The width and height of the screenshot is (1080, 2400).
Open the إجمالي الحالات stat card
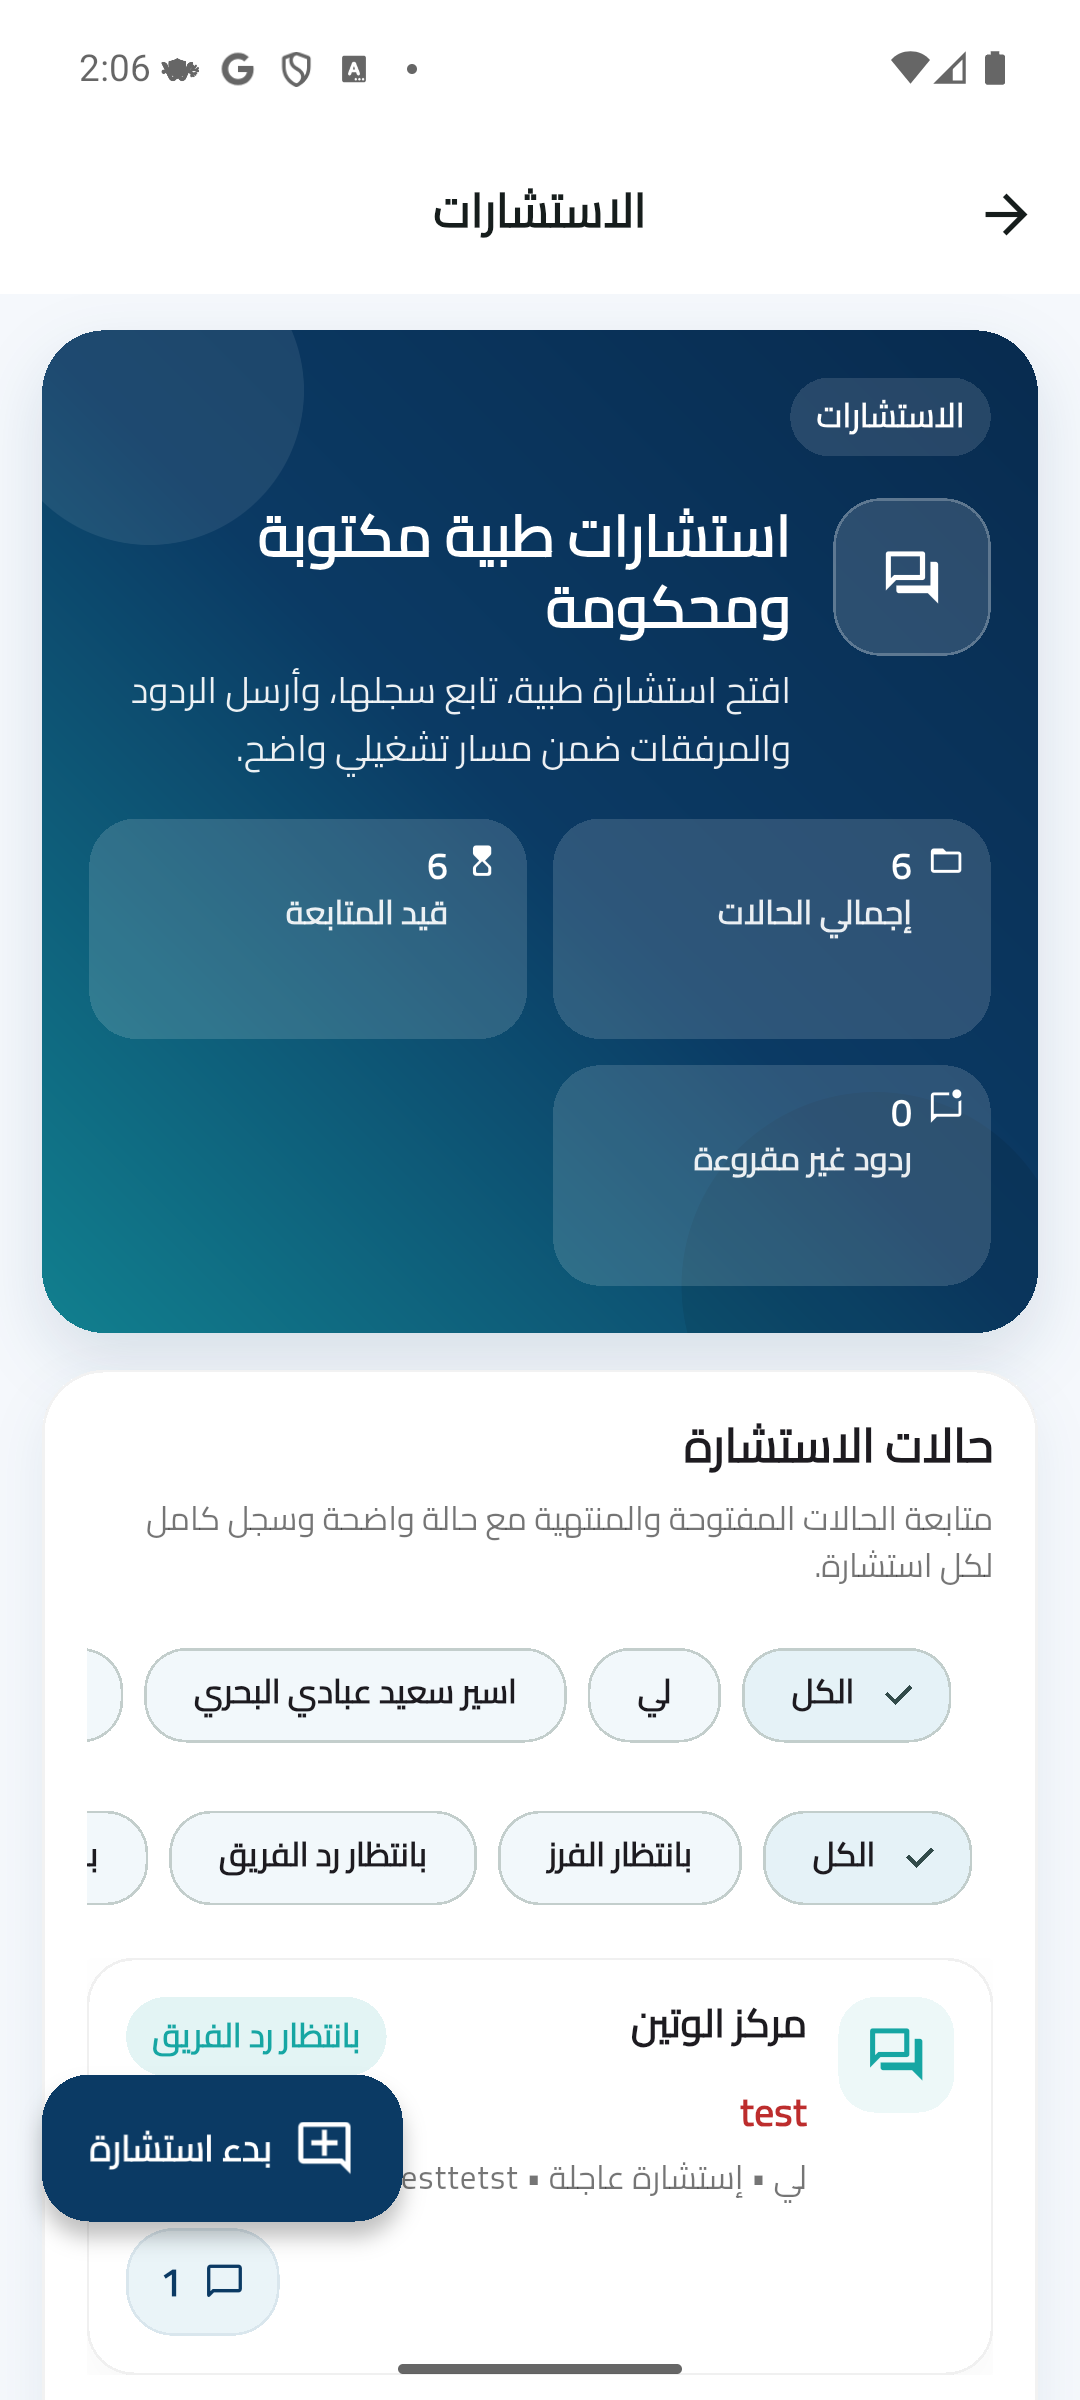(x=771, y=929)
